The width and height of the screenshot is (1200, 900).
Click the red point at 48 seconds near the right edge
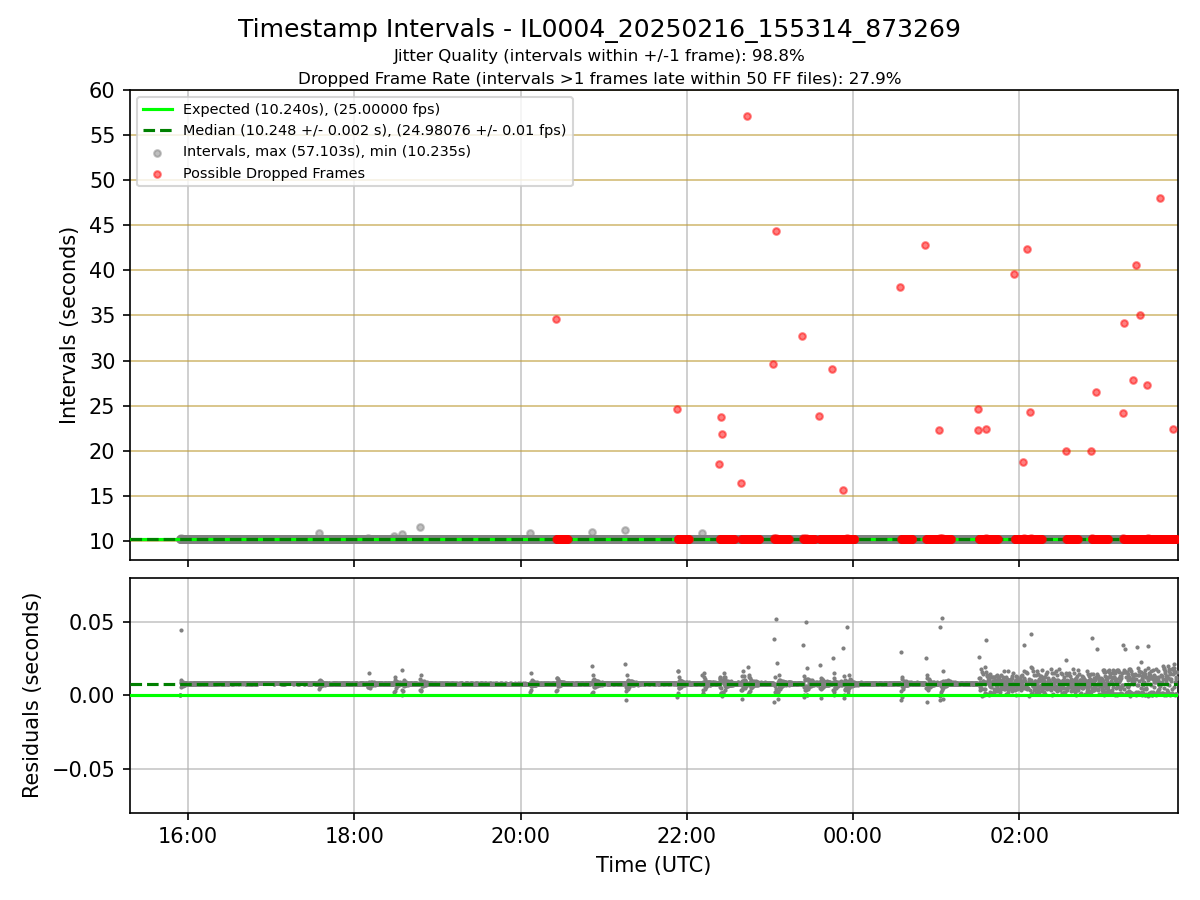click(1160, 198)
